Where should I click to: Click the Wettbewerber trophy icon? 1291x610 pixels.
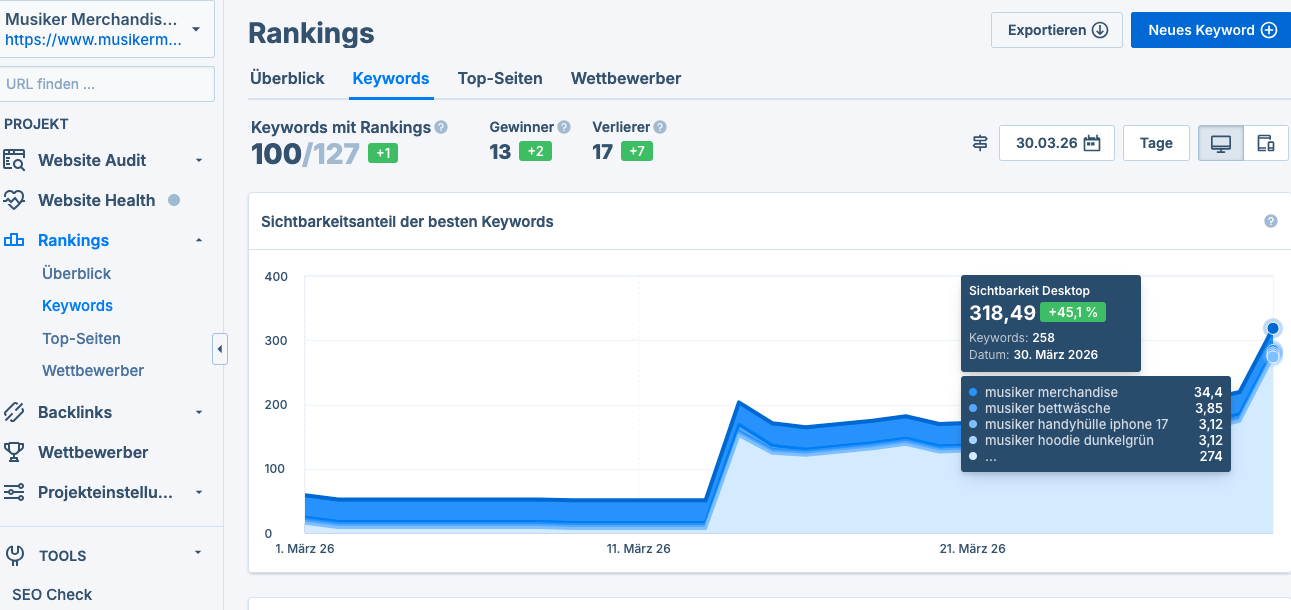pyautogui.click(x=17, y=452)
